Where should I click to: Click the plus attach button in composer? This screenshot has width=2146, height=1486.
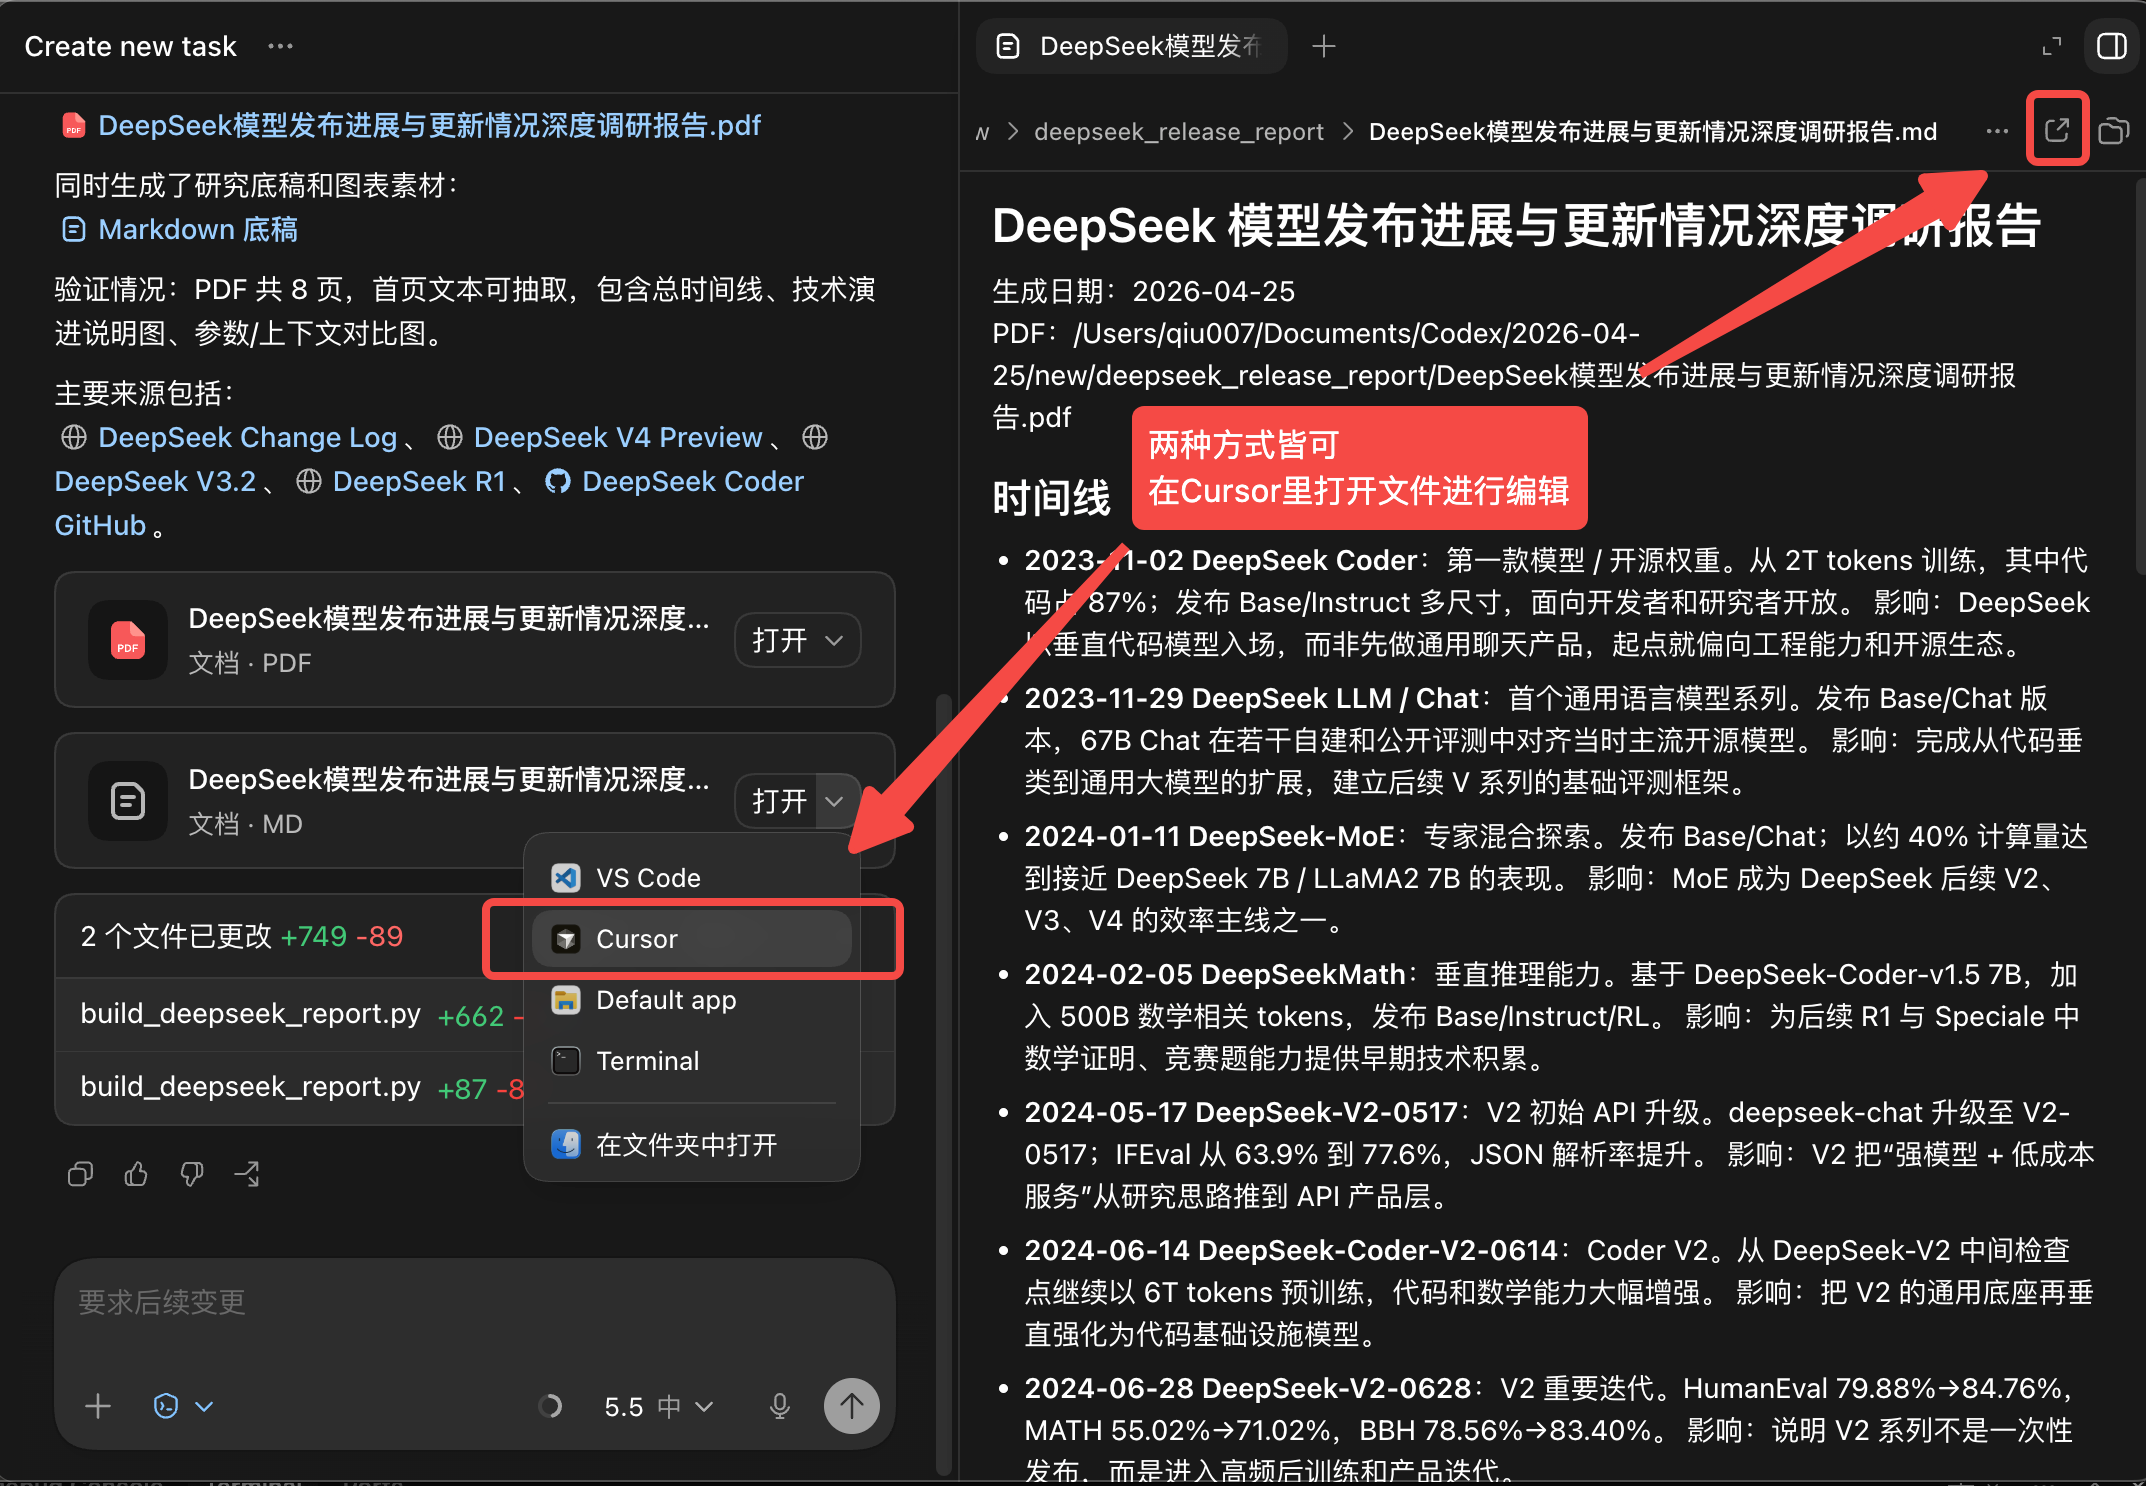(98, 1406)
